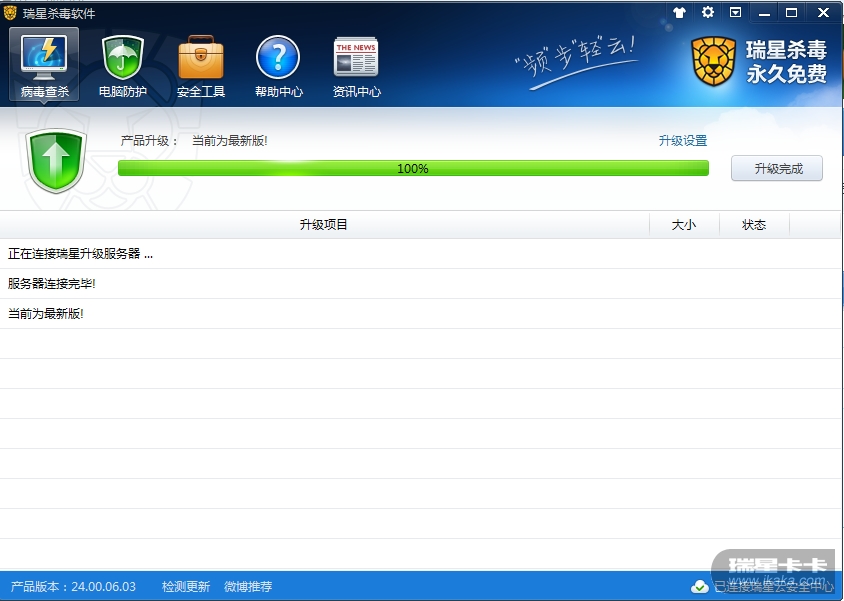Click the 产品版本：24.00.06.03 text

click(x=73, y=586)
